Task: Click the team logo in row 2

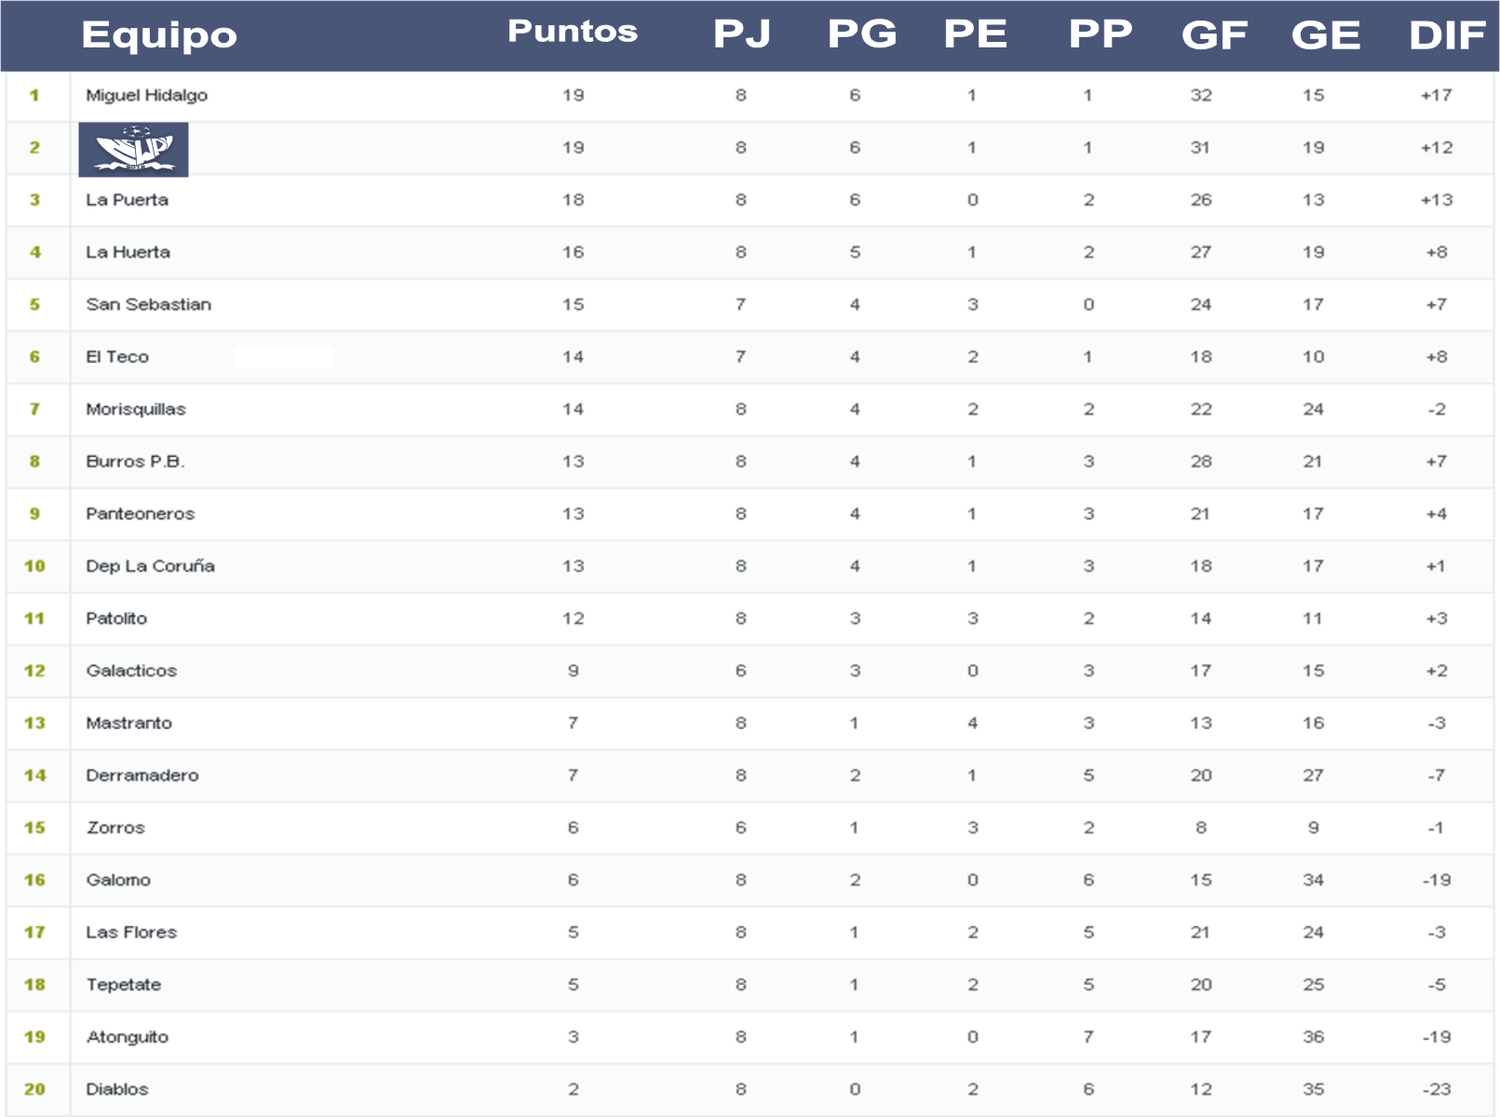Action: (133, 149)
